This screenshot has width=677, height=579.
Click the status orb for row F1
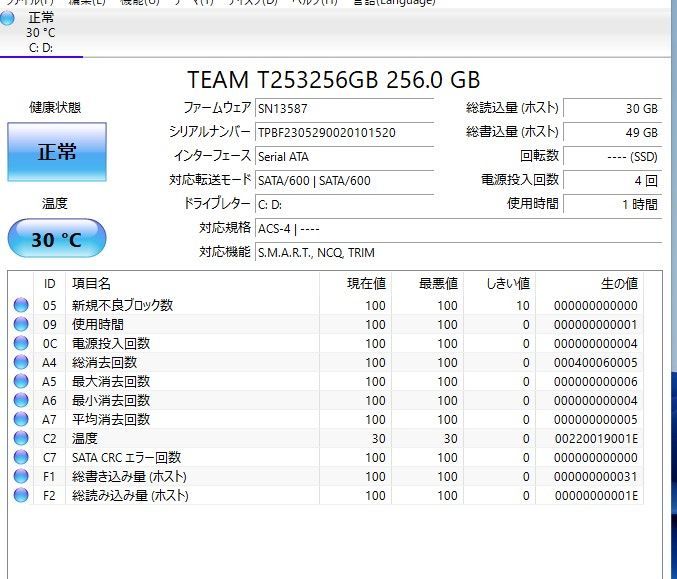point(21,476)
